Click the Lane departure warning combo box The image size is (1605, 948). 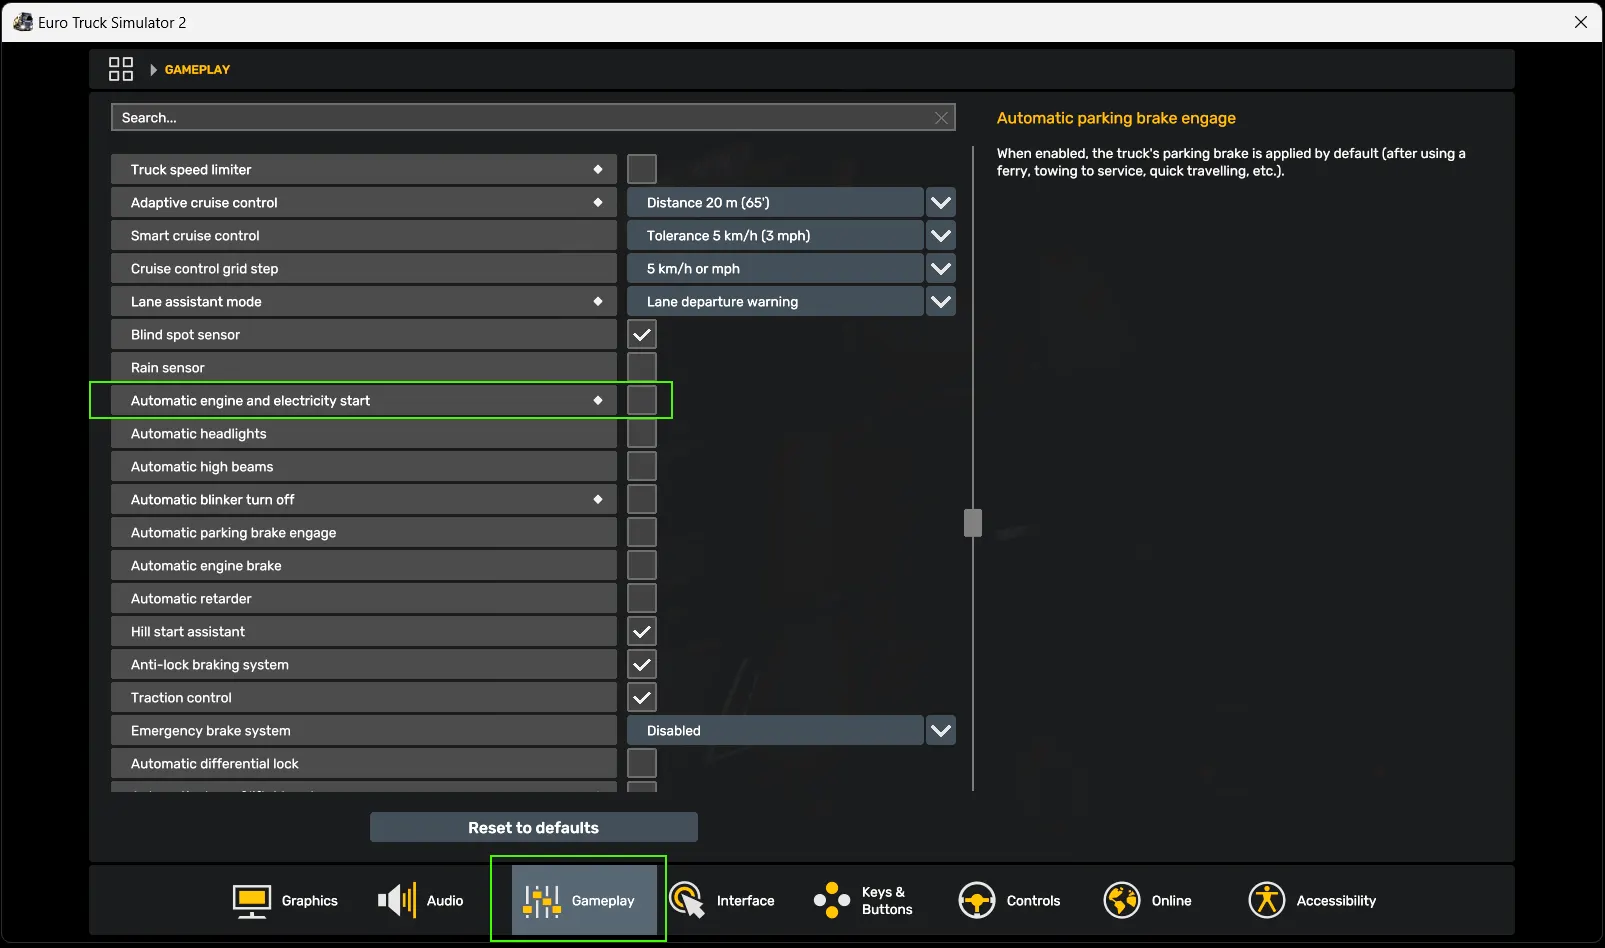pos(775,301)
